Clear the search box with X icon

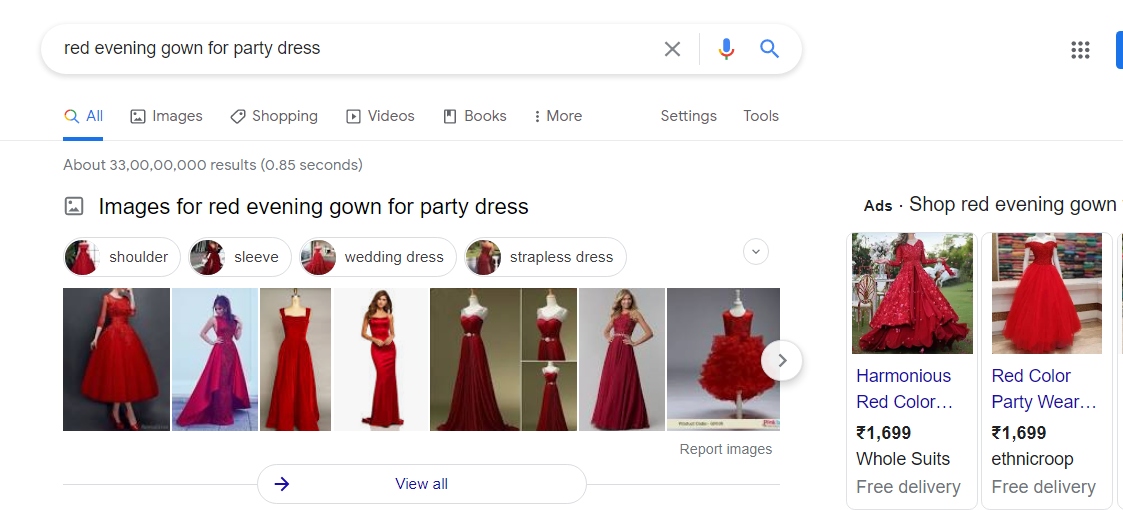point(672,49)
